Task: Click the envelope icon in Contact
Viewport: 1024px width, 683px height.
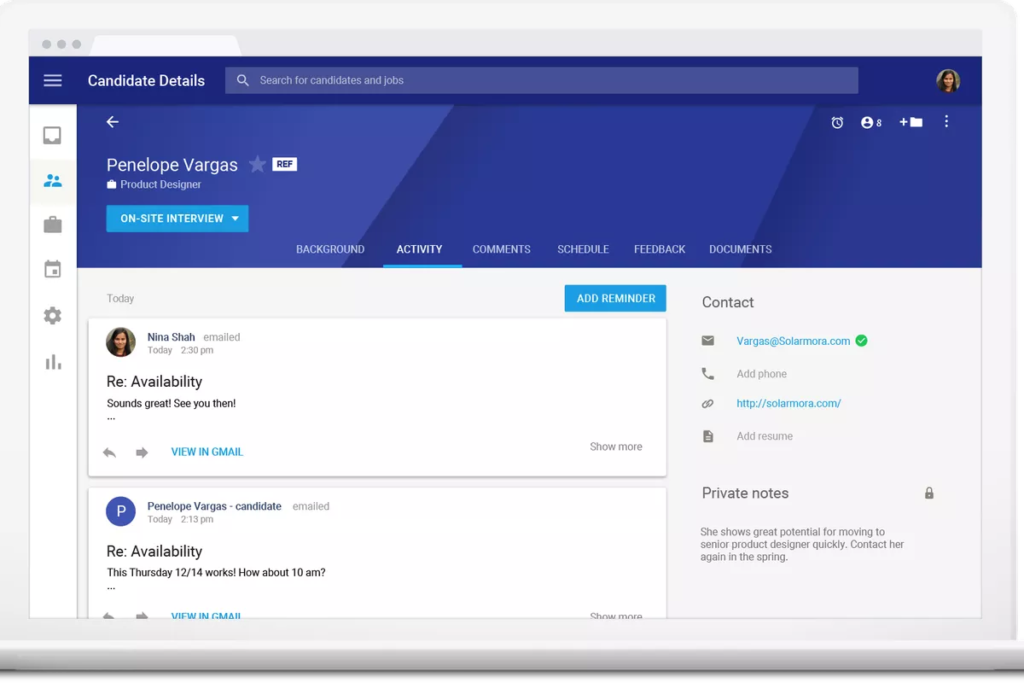Action: click(708, 340)
